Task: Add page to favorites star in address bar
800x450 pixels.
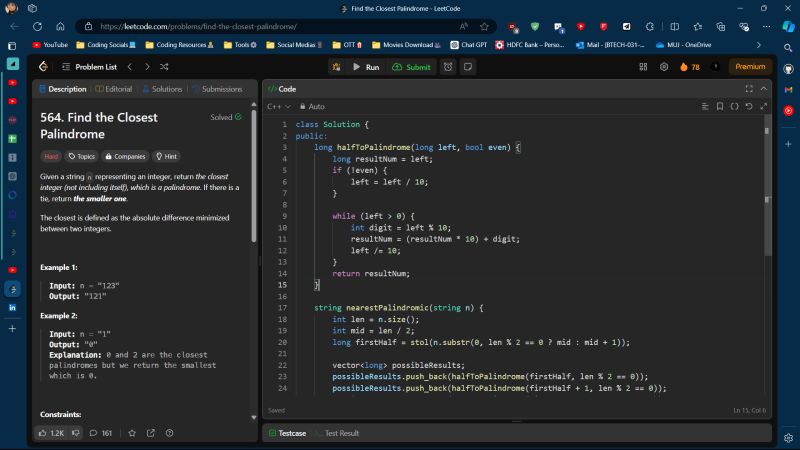Action: (x=484, y=27)
